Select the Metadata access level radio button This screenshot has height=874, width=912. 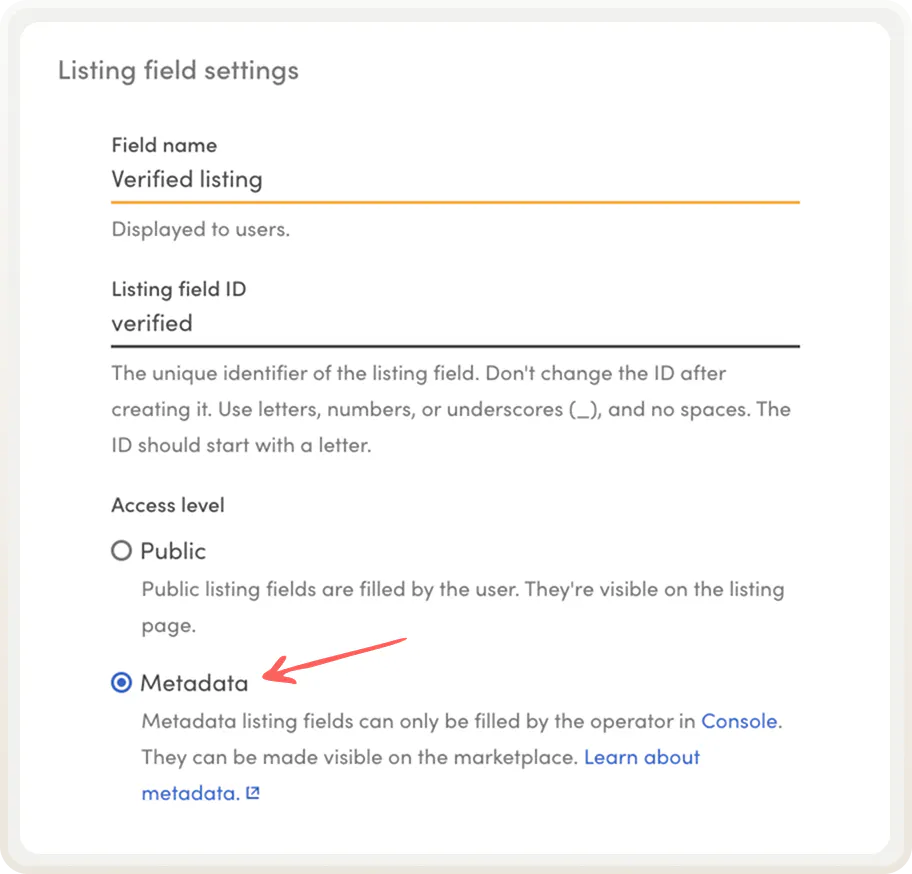(121, 683)
